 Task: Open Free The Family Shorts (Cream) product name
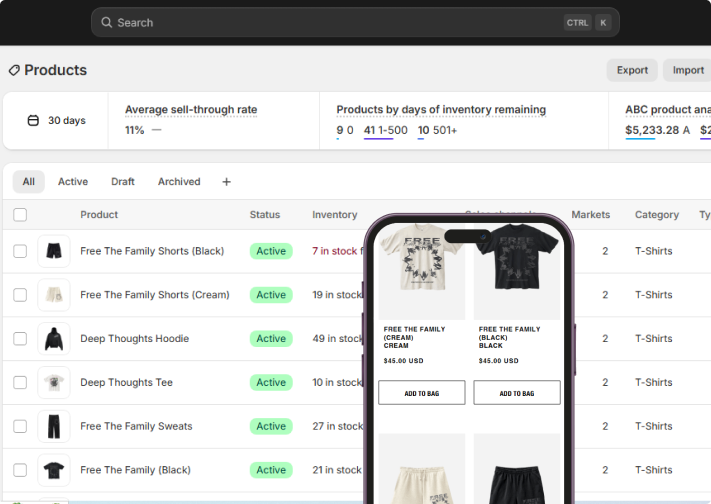tap(155, 295)
